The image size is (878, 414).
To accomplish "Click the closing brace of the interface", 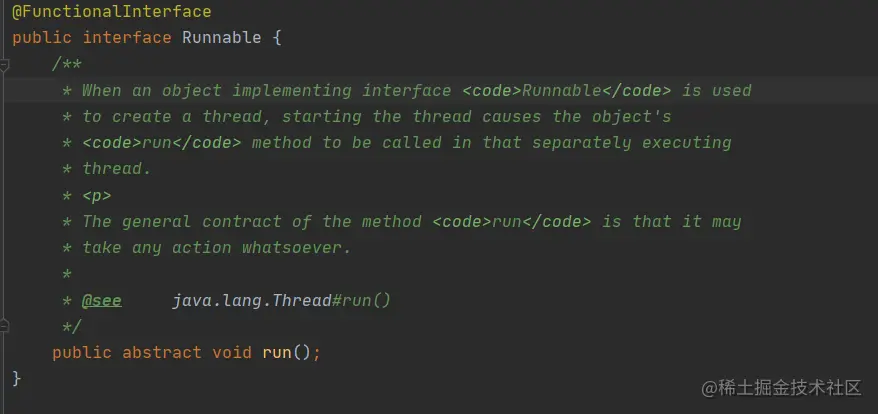I will point(16,379).
